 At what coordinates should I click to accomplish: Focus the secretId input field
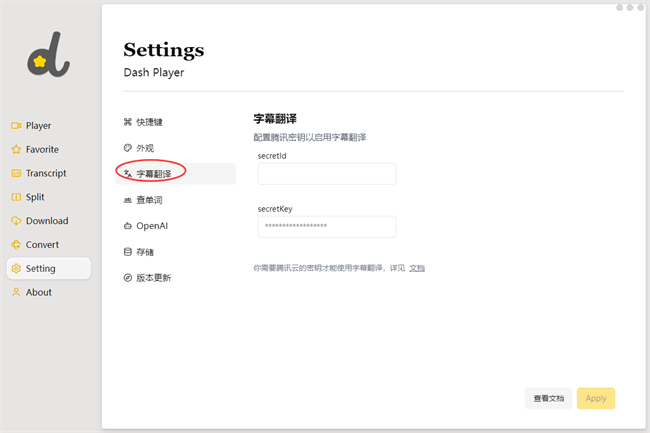pos(327,174)
